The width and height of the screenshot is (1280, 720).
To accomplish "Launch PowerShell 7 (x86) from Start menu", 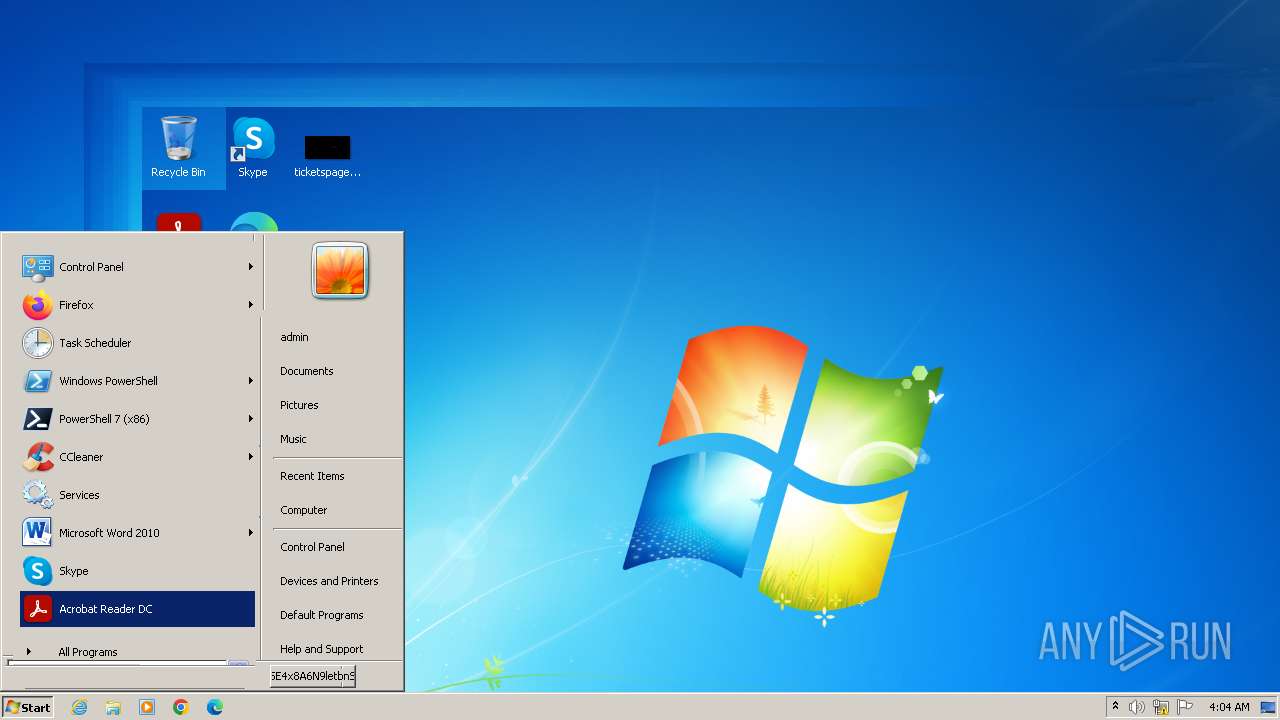I will (137, 419).
